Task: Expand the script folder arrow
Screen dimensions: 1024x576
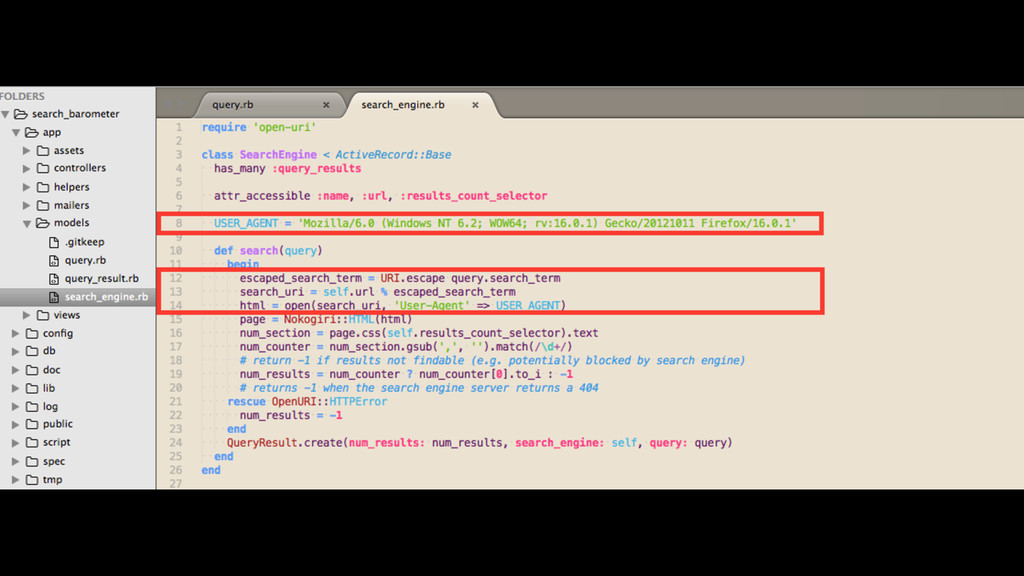Action: pyautogui.click(x=16, y=443)
